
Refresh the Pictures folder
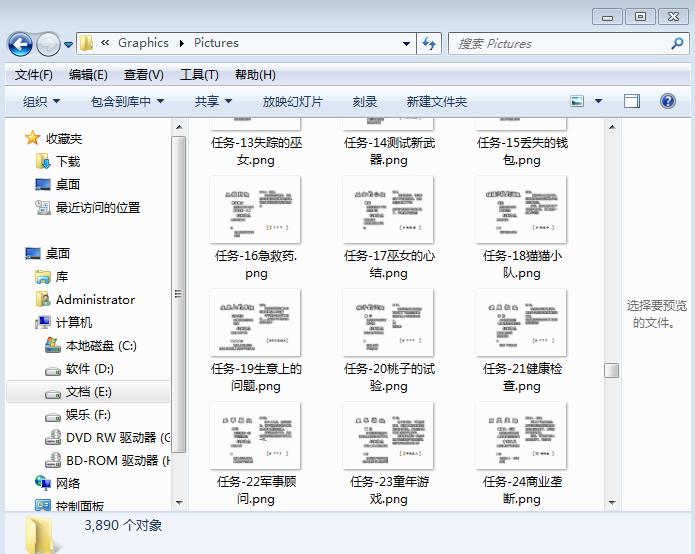(429, 43)
